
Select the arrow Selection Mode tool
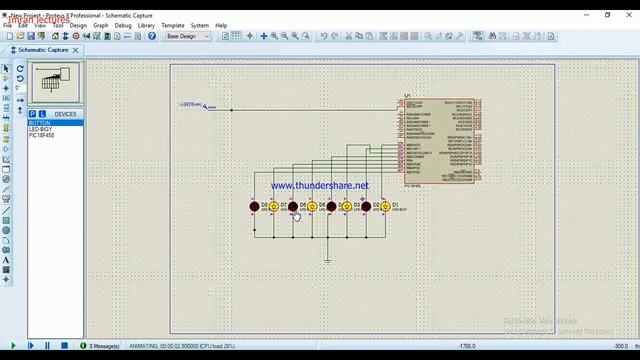[6, 69]
